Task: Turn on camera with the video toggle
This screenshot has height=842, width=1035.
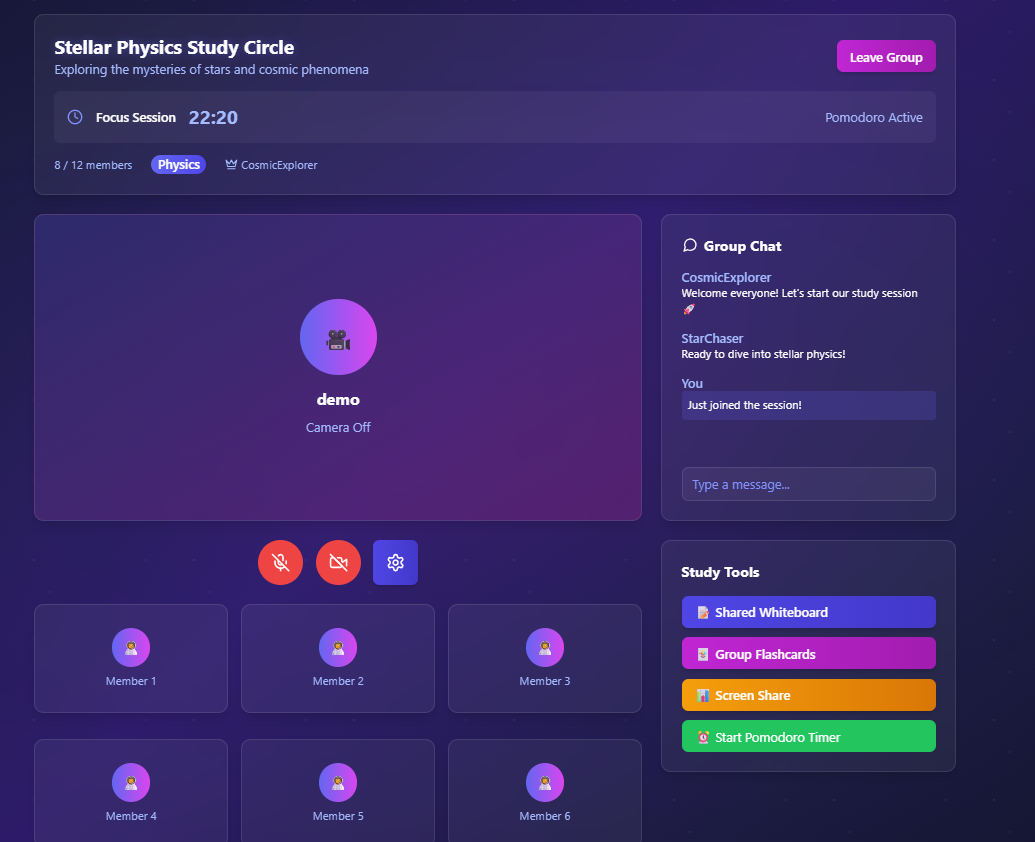Action: coord(339,562)
